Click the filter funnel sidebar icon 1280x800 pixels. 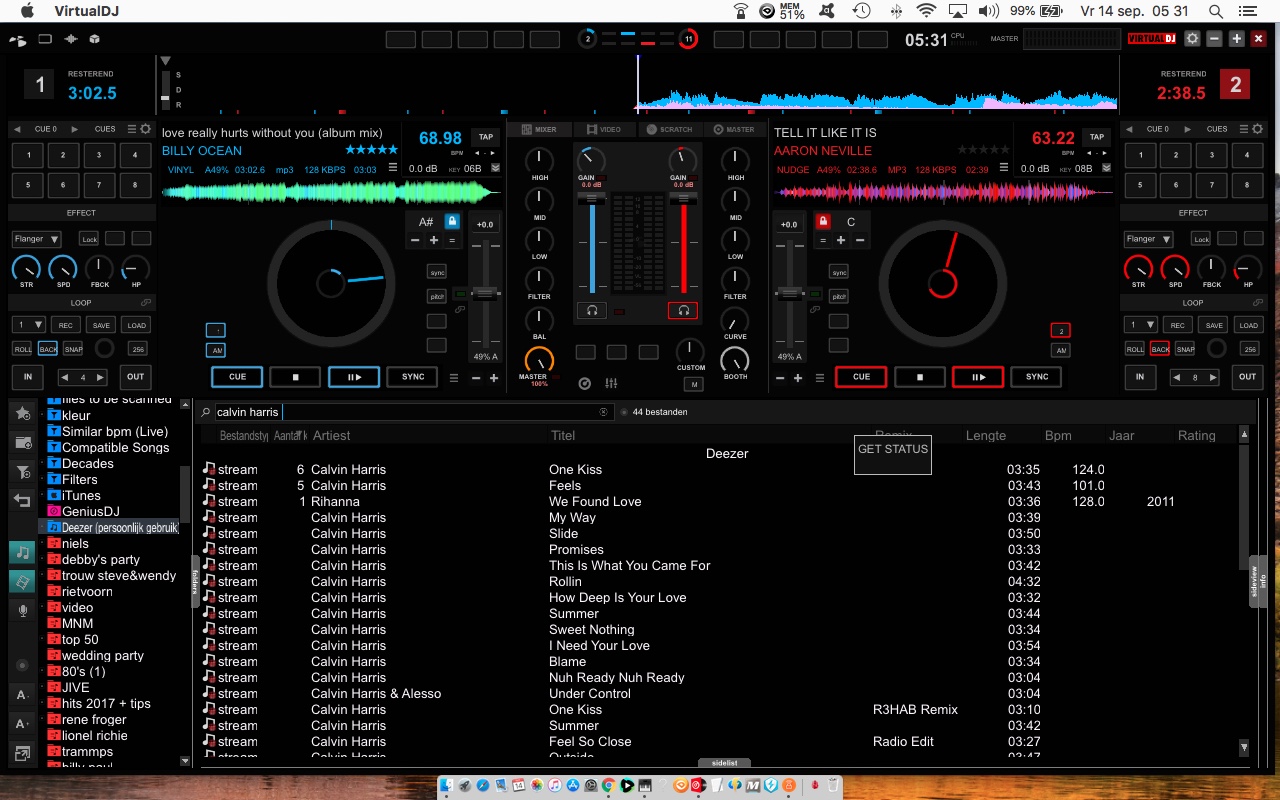pos(23,471)
